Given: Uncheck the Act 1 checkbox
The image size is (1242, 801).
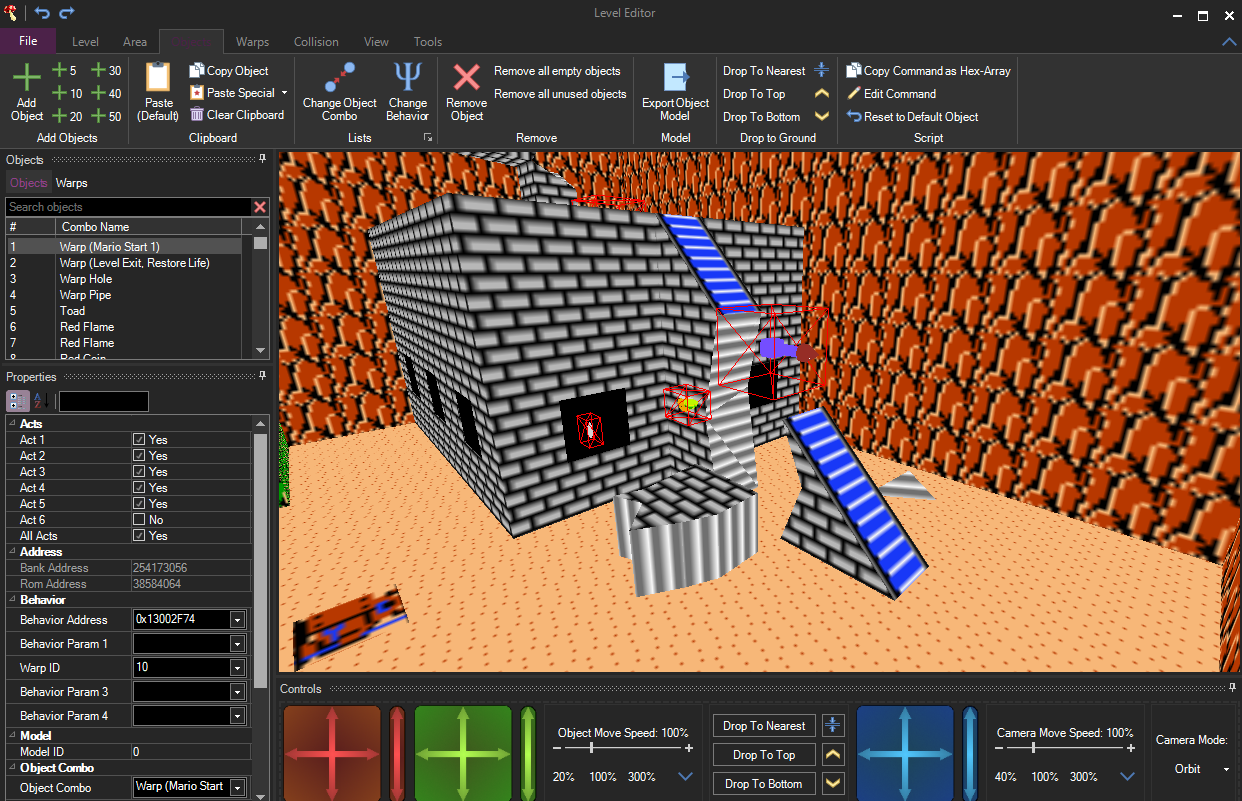Looking at the screenshot, I should tap(140, 440).
